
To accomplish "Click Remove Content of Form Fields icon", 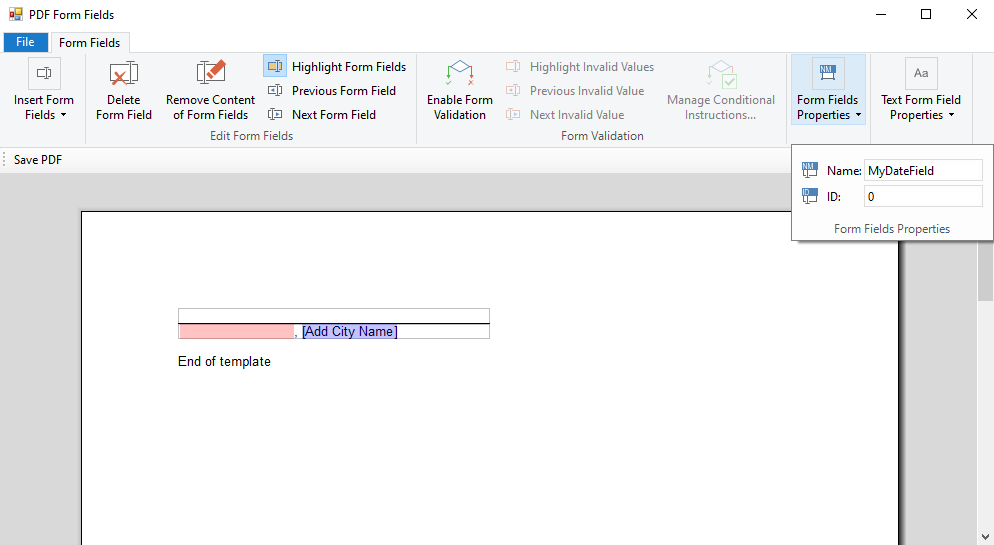I will point(210,74).
